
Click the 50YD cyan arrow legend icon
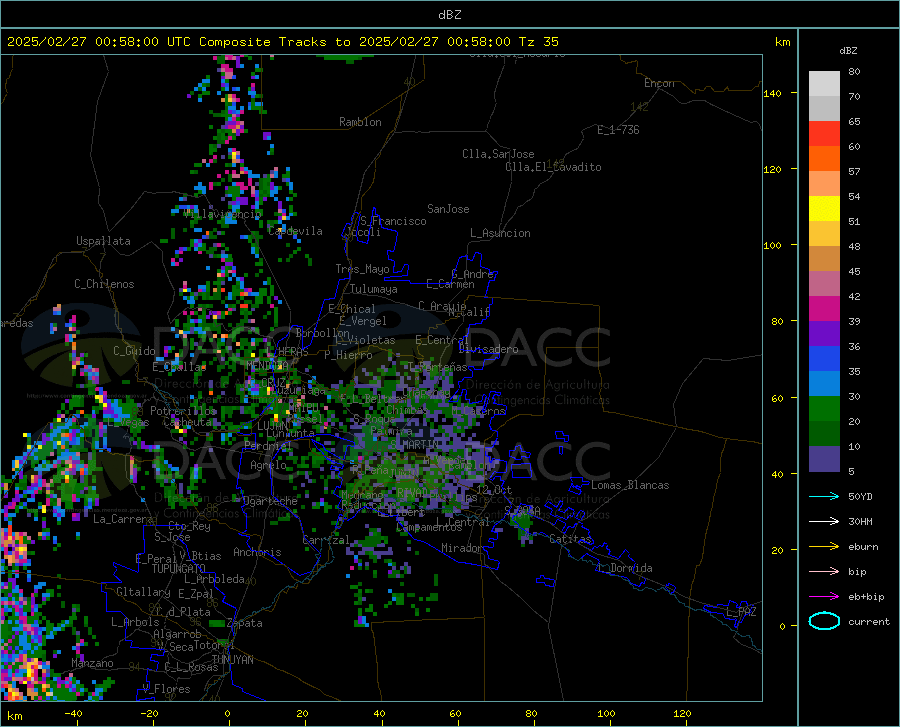click(x=824, y=496)
